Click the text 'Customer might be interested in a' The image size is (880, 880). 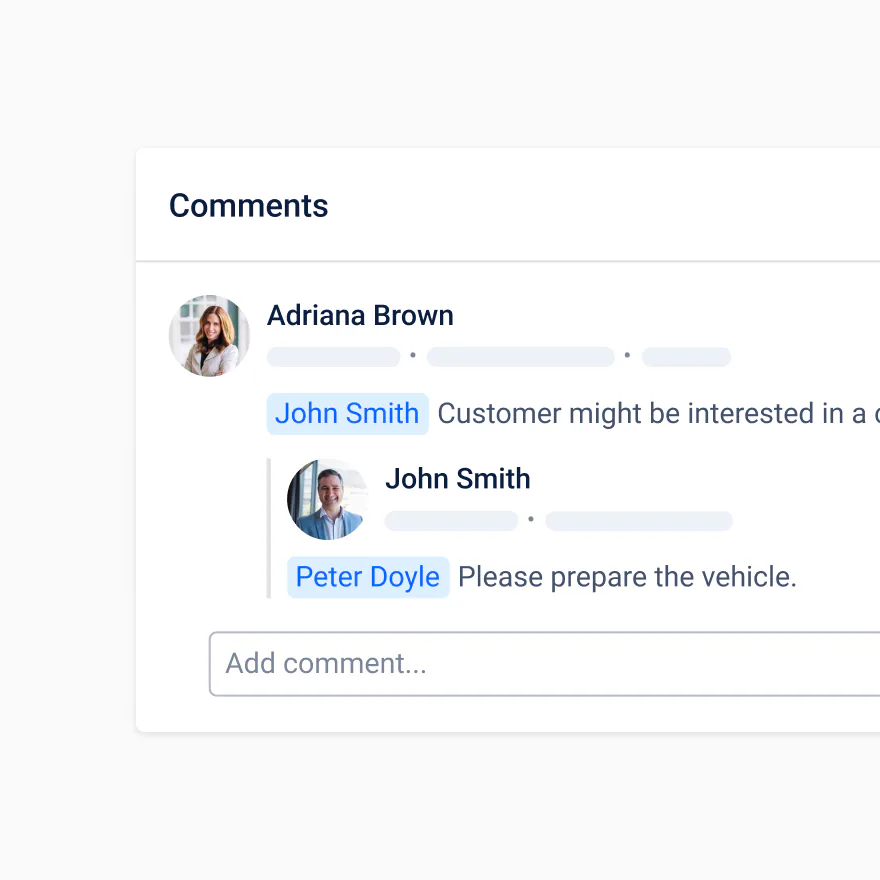click(652, 414)
